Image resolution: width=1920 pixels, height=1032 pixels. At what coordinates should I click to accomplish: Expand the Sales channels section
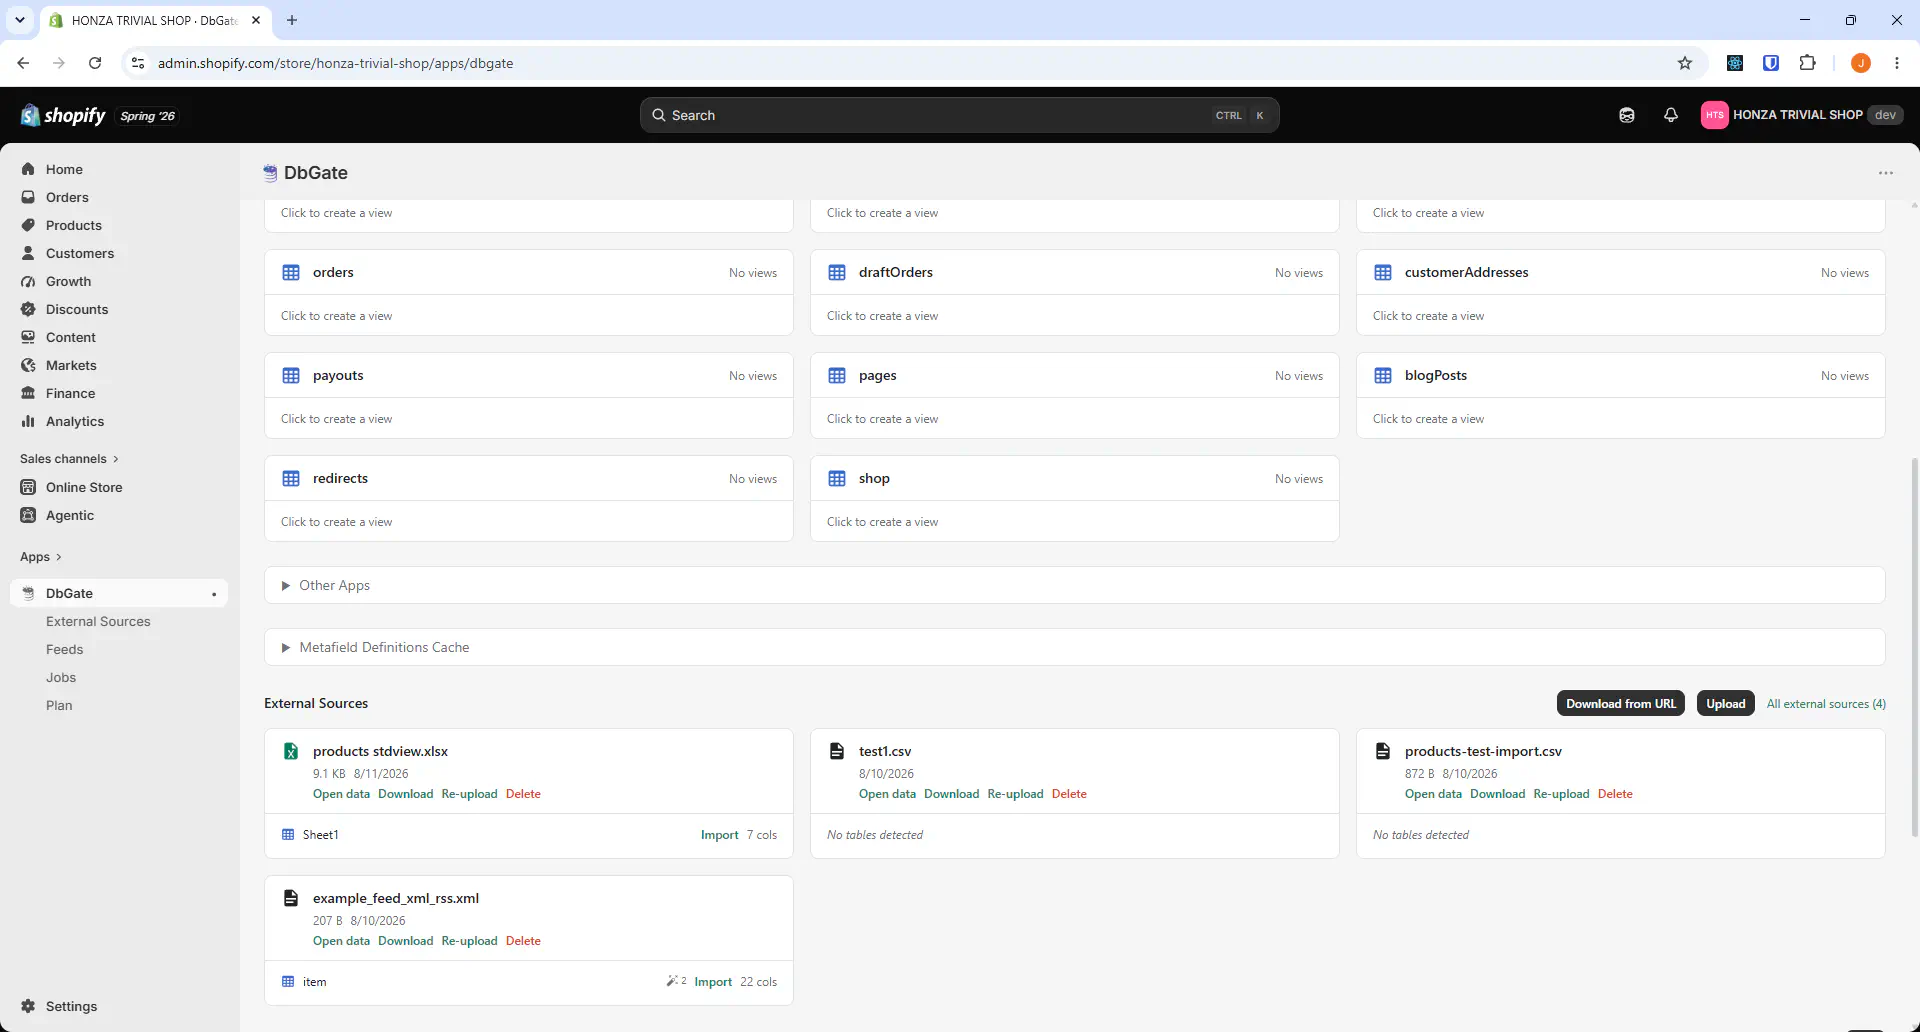69,459
